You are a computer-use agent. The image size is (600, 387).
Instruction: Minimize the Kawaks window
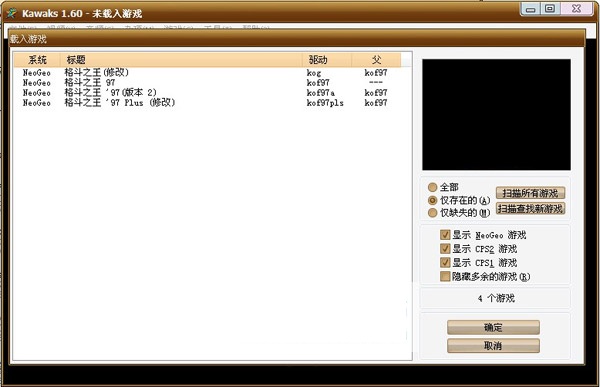531,9
